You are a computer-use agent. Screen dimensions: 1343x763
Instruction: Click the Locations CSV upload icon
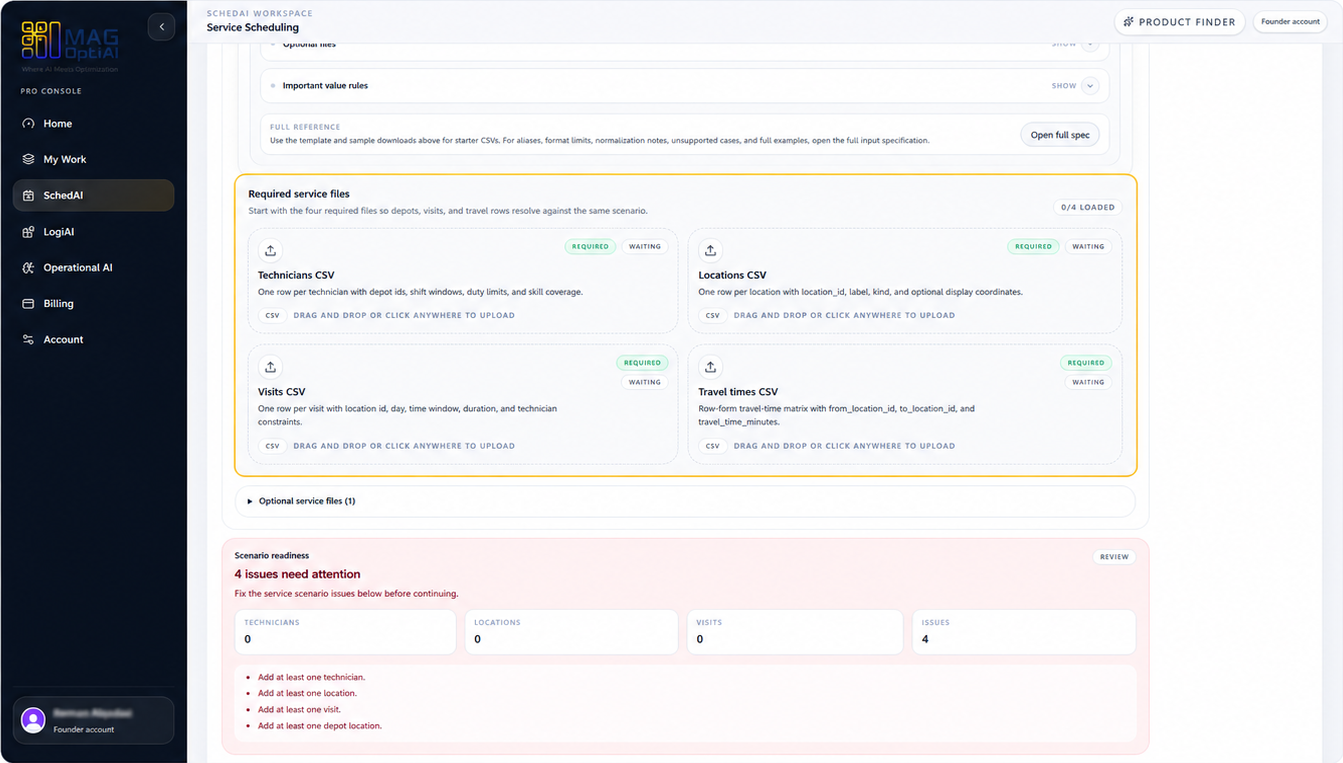point(710,250)
